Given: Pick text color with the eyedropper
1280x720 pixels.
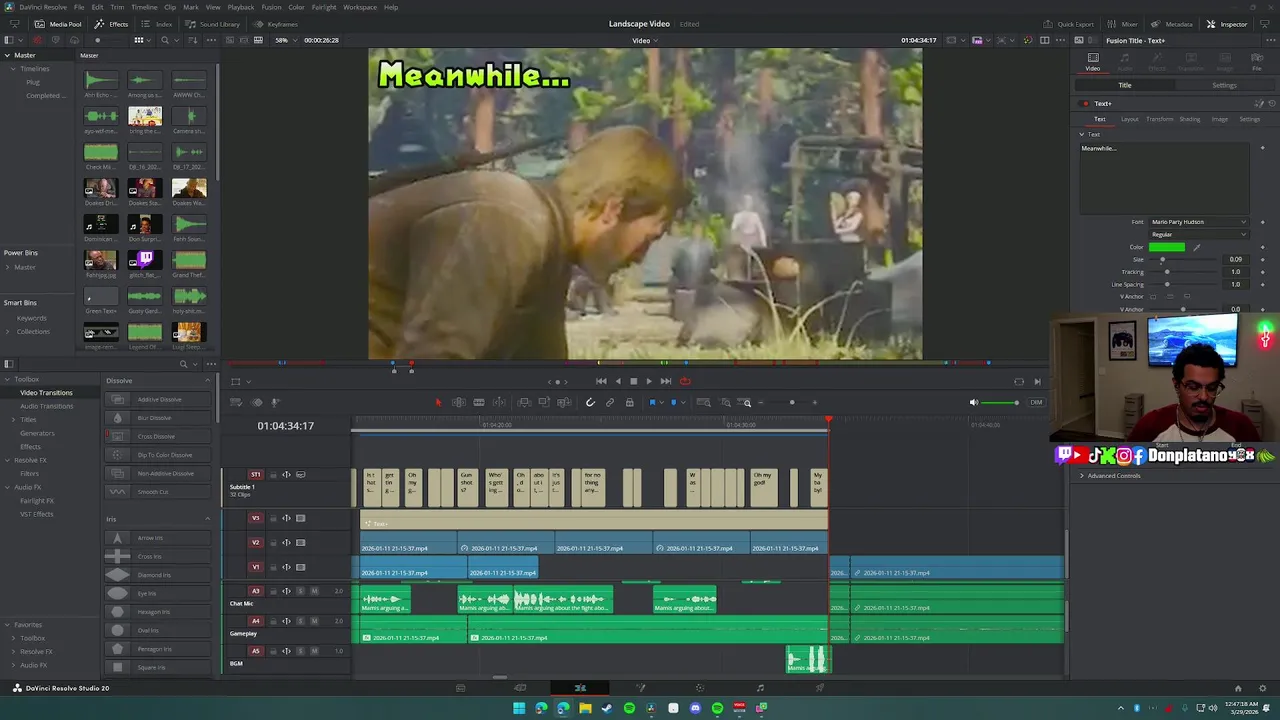Looking at the screenshot, I should pos(1196,247).
